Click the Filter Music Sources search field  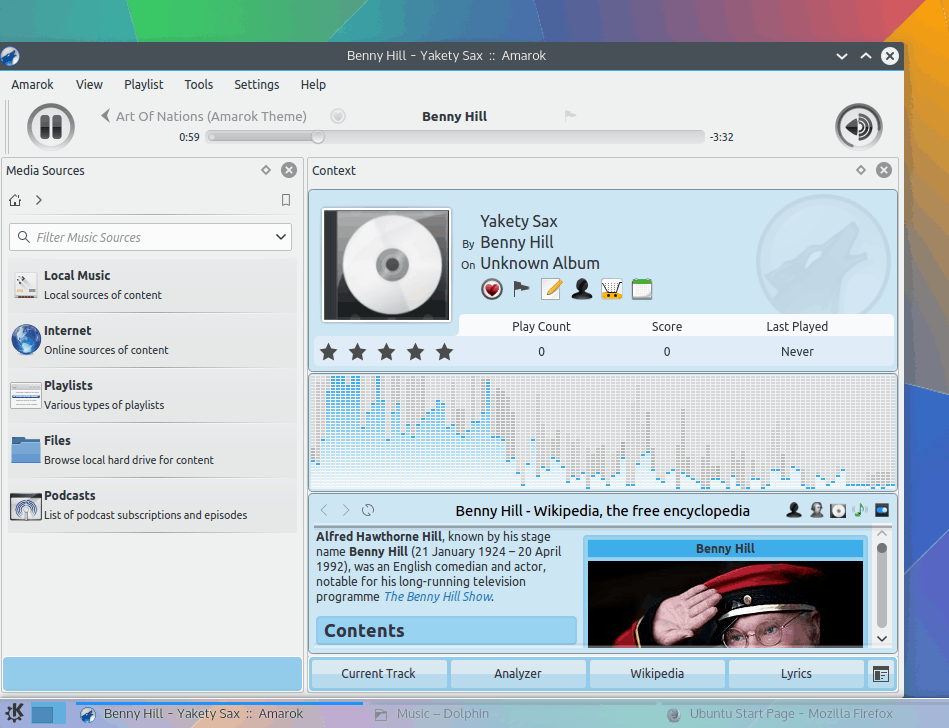tap(150, 237)
